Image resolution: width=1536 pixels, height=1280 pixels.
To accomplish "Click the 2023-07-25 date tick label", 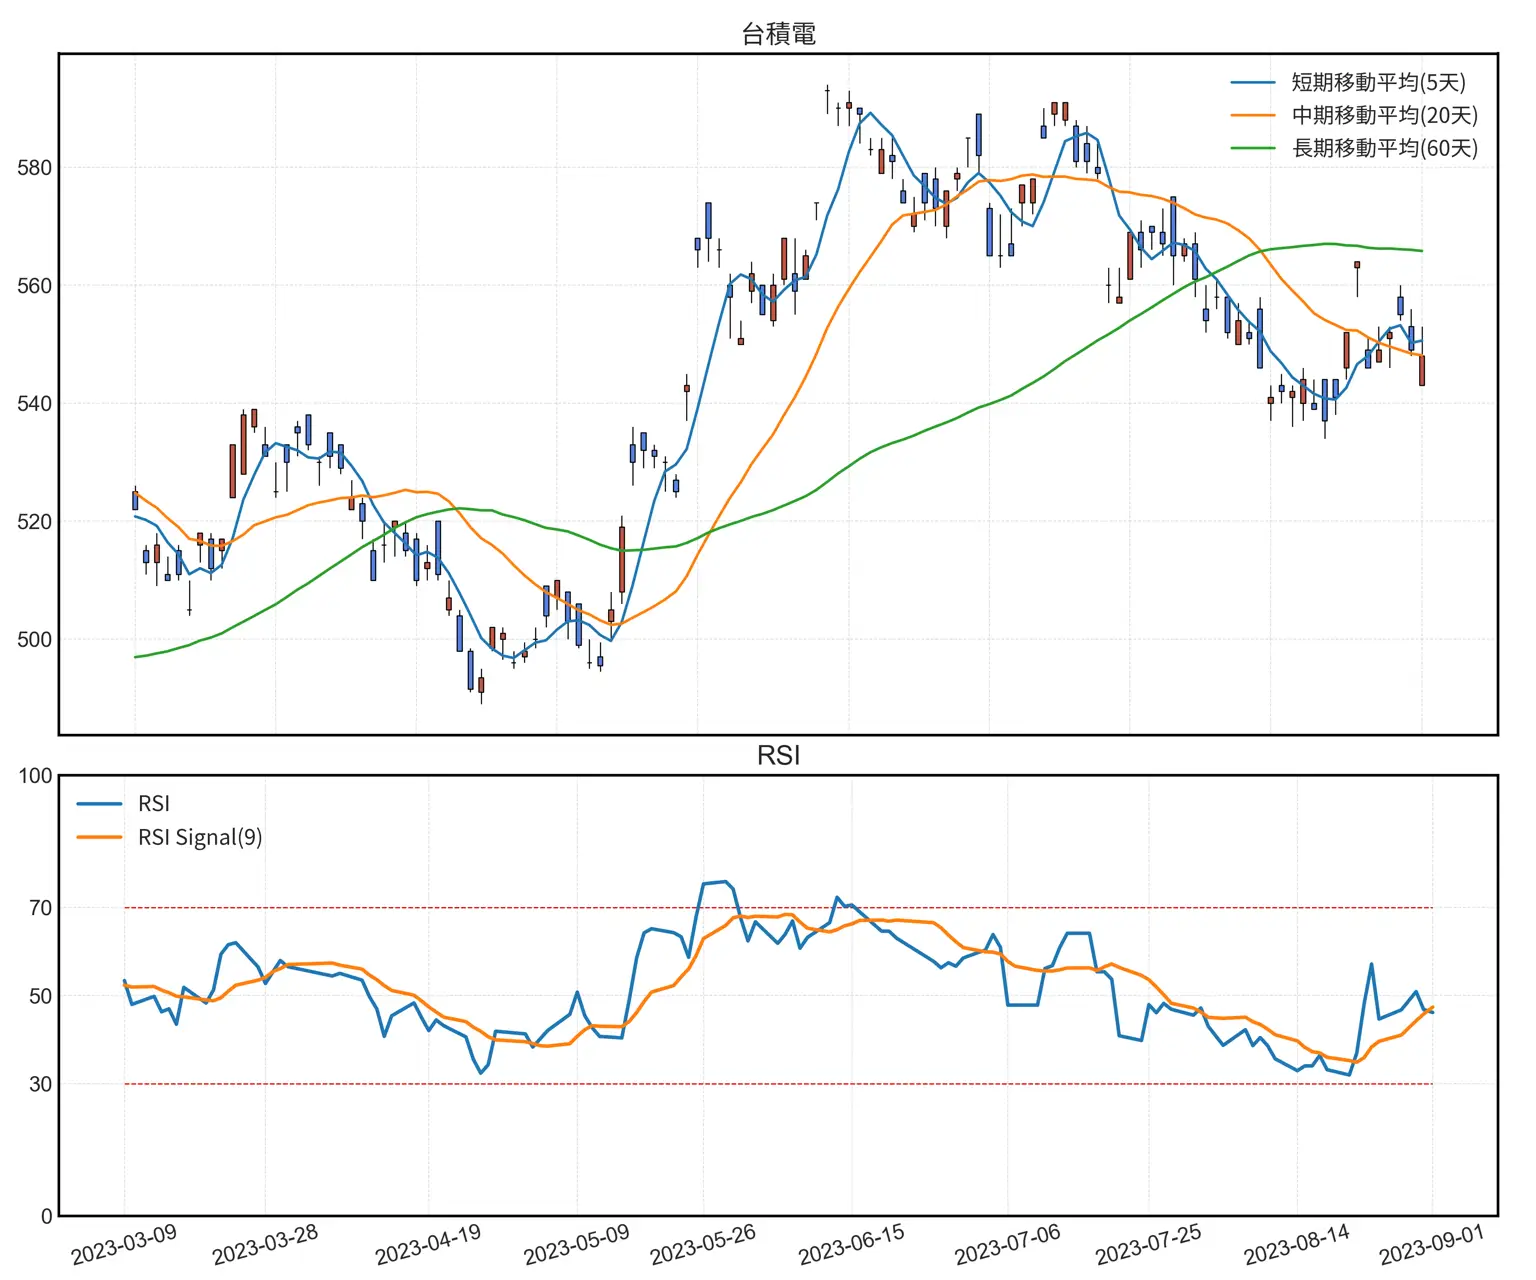I will coord(1148,1244).
